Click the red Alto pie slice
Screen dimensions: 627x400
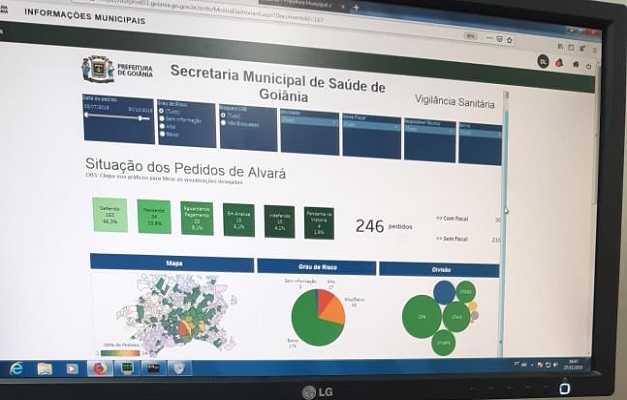tap(325, 298)
